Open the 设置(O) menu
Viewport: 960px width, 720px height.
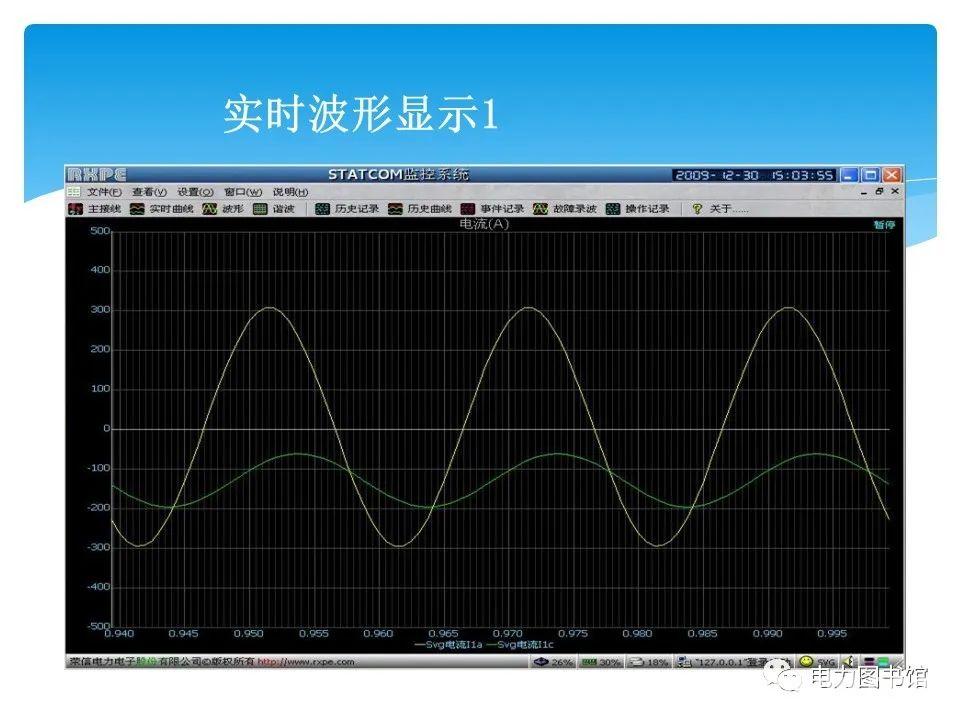tap(195, 192)
